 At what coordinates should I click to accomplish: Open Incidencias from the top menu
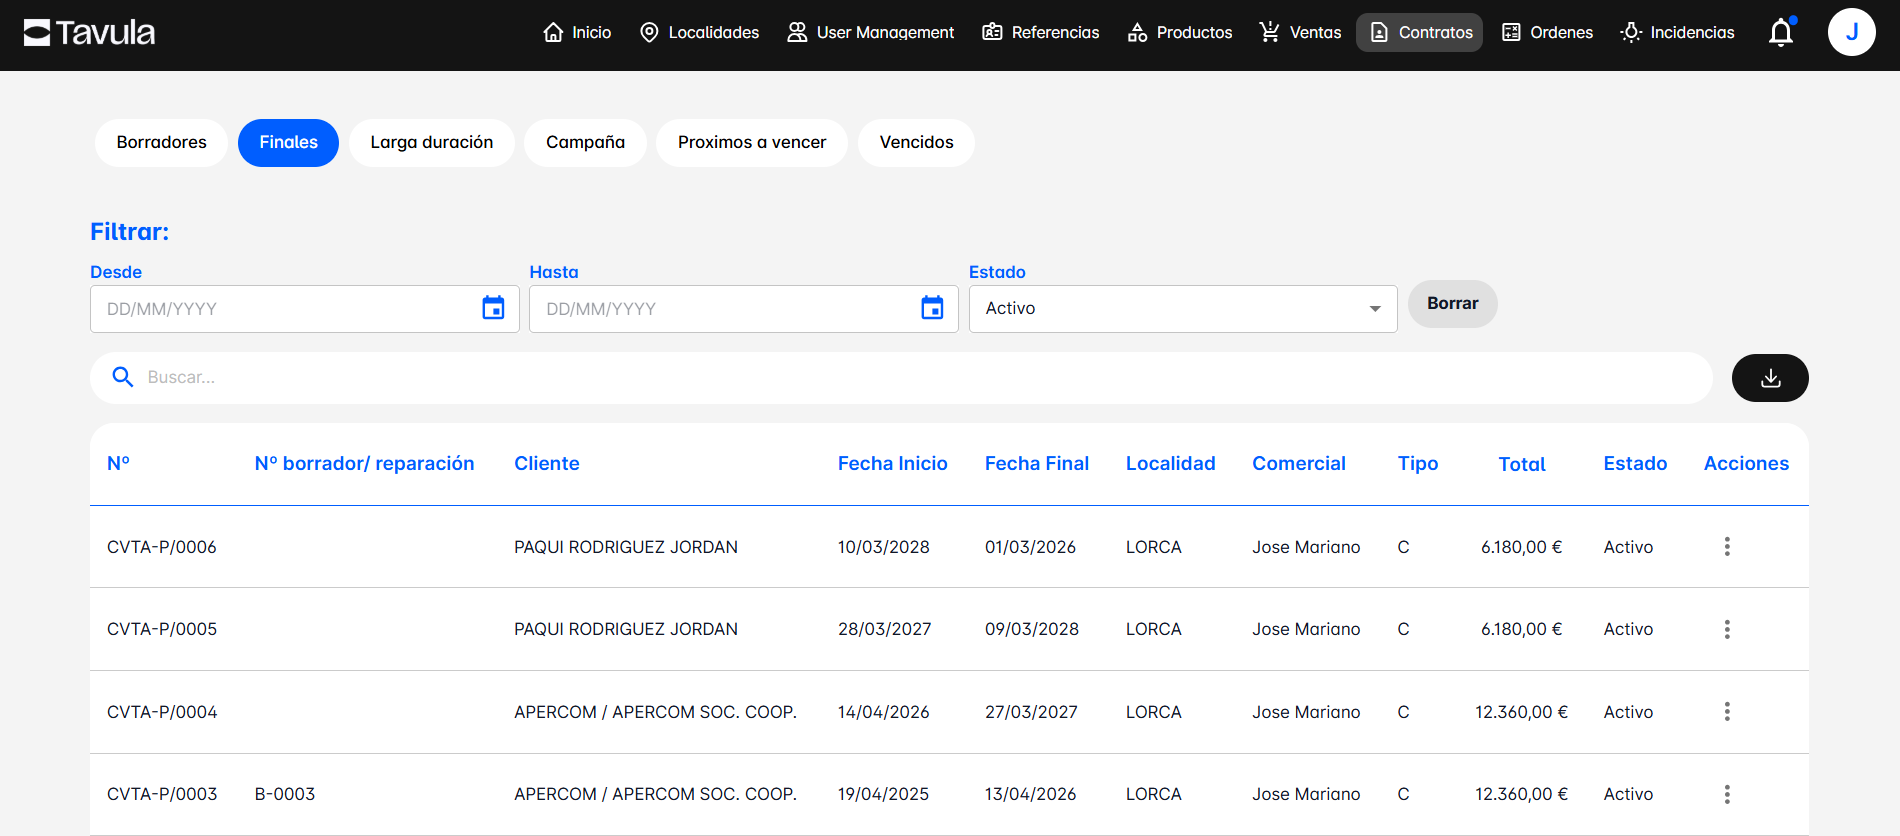1677,33
